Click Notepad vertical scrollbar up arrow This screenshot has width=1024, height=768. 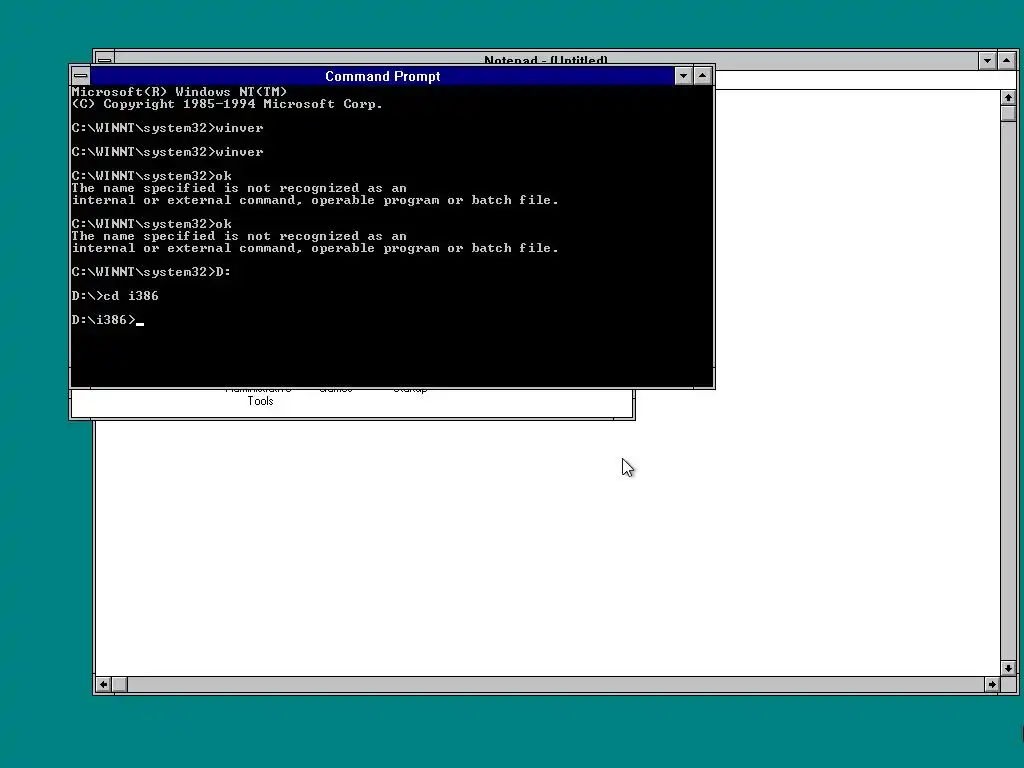[x=1008, y=97]
